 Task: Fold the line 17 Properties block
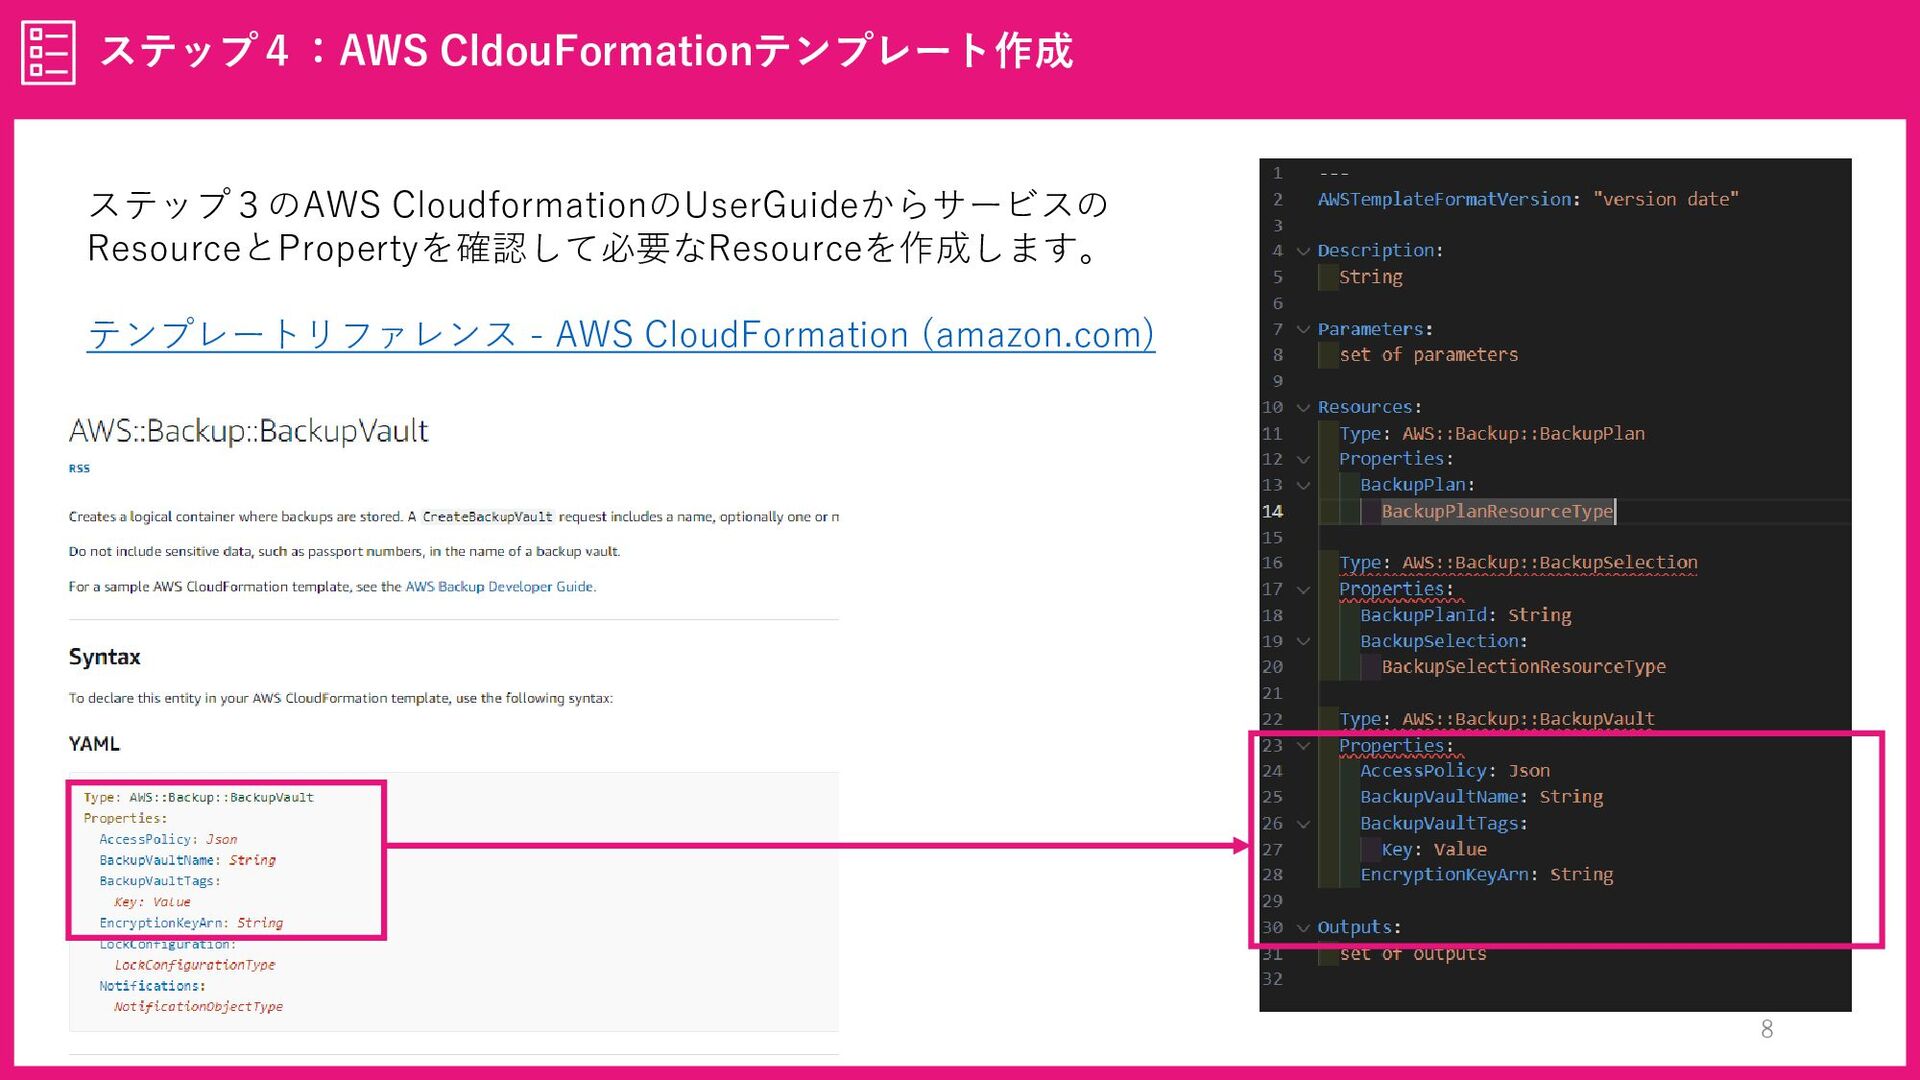(x=1303, y=589)
